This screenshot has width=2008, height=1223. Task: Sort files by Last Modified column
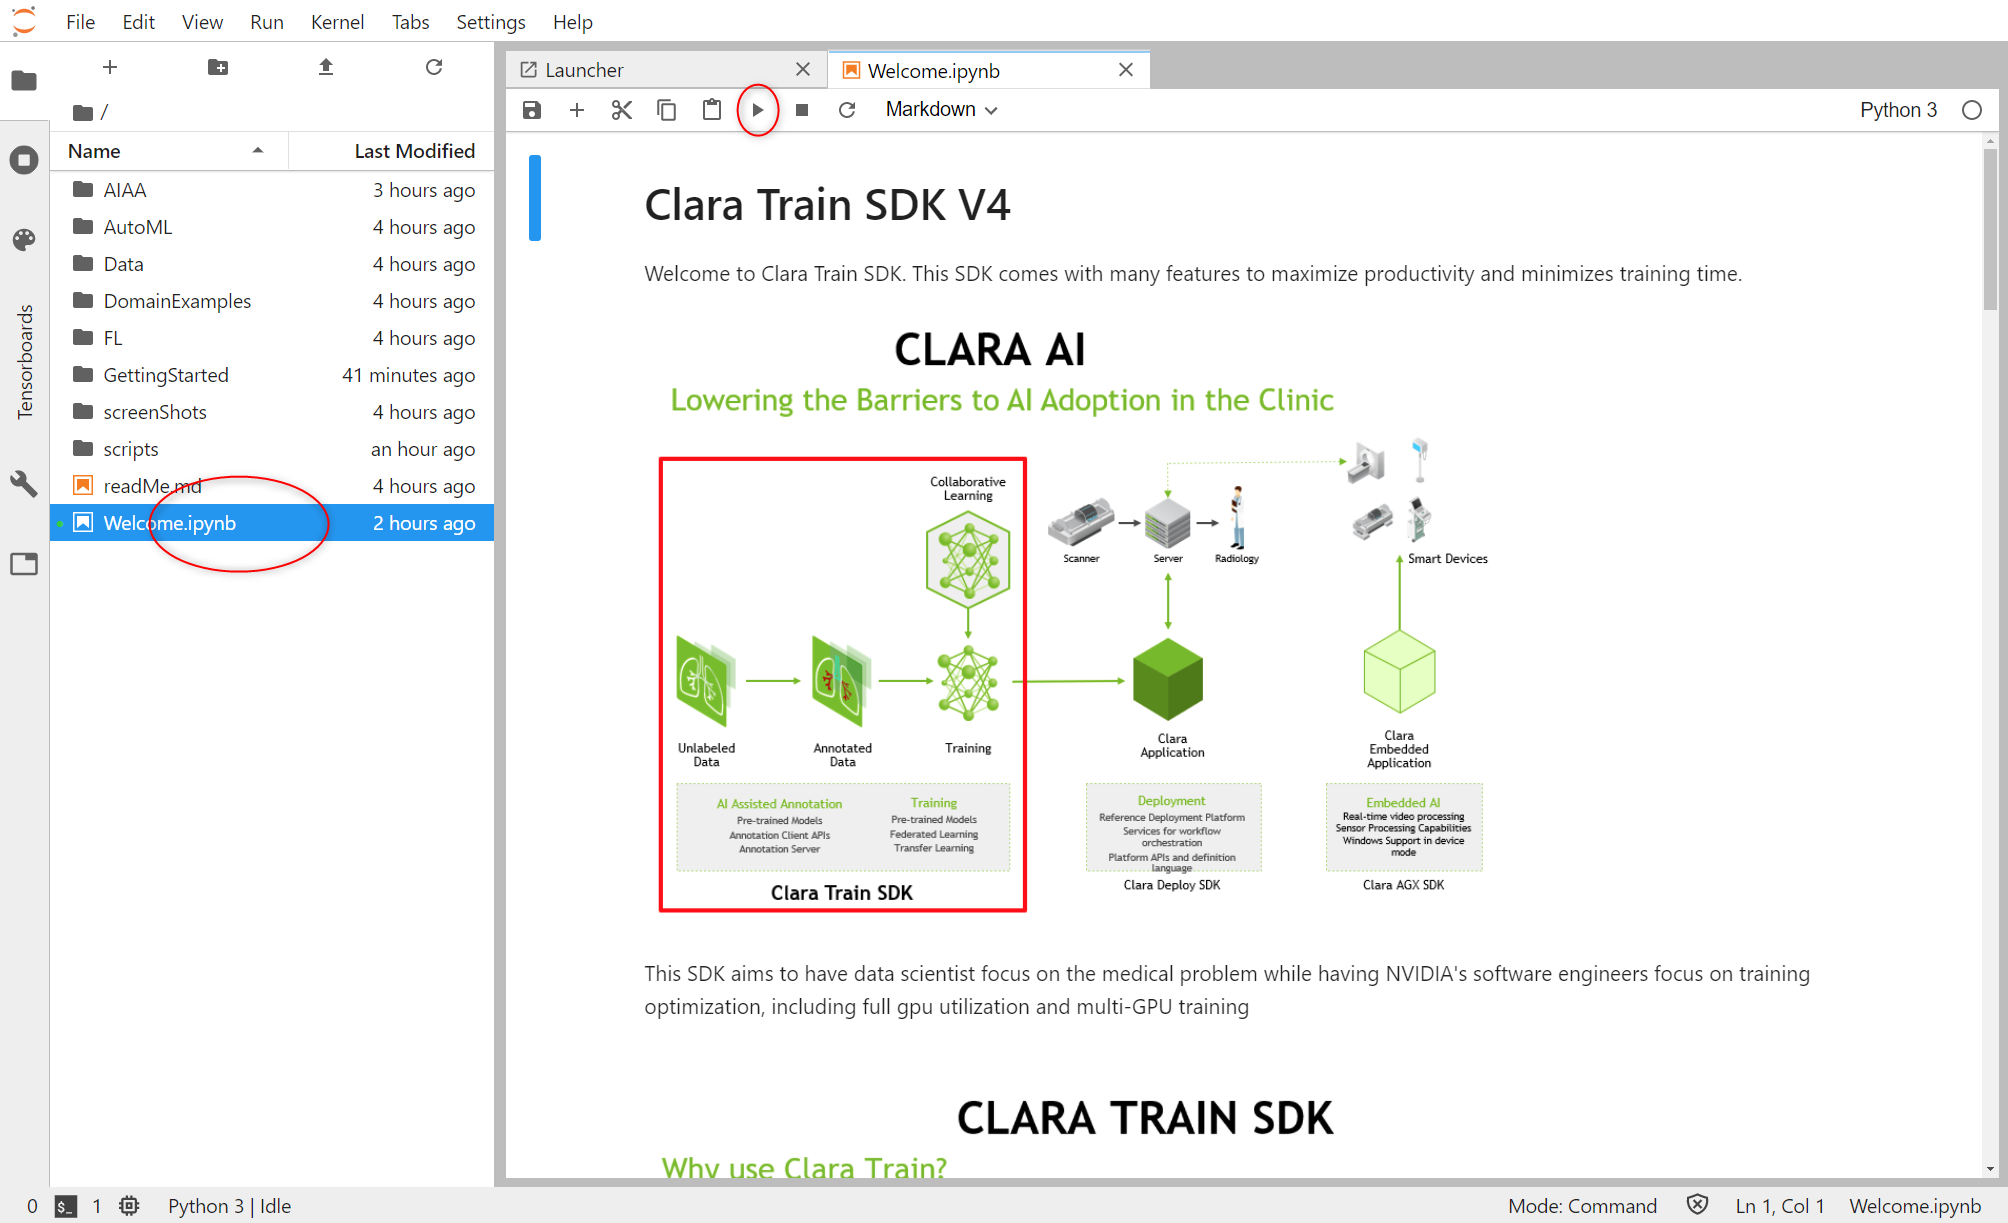[413, 151]
